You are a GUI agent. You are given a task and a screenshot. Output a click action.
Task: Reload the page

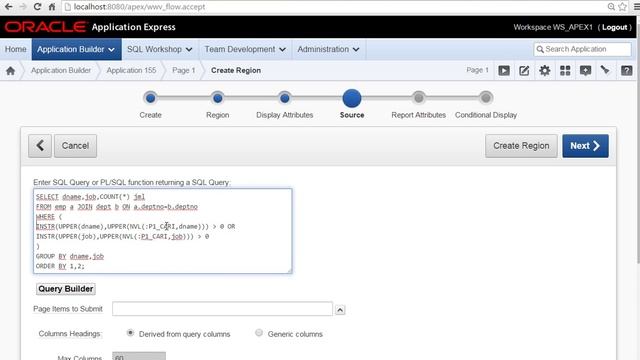point(37,7)
